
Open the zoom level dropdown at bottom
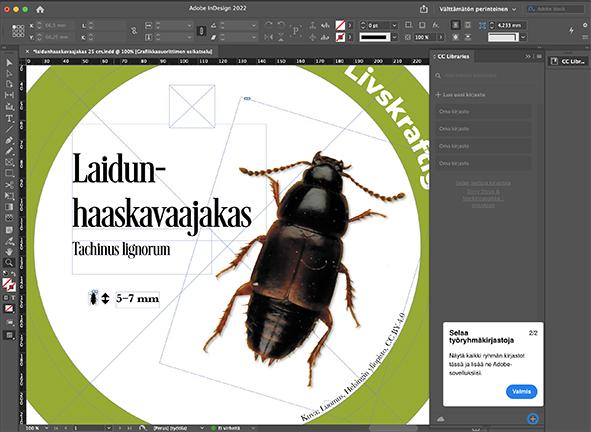(47, 428)
